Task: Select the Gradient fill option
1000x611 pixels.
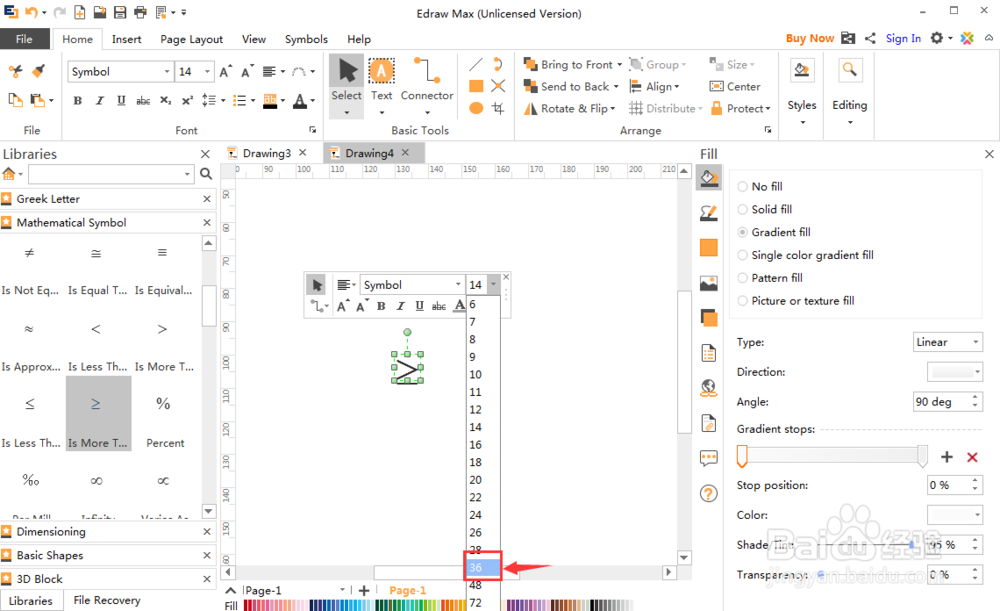Action: point(774,232)
